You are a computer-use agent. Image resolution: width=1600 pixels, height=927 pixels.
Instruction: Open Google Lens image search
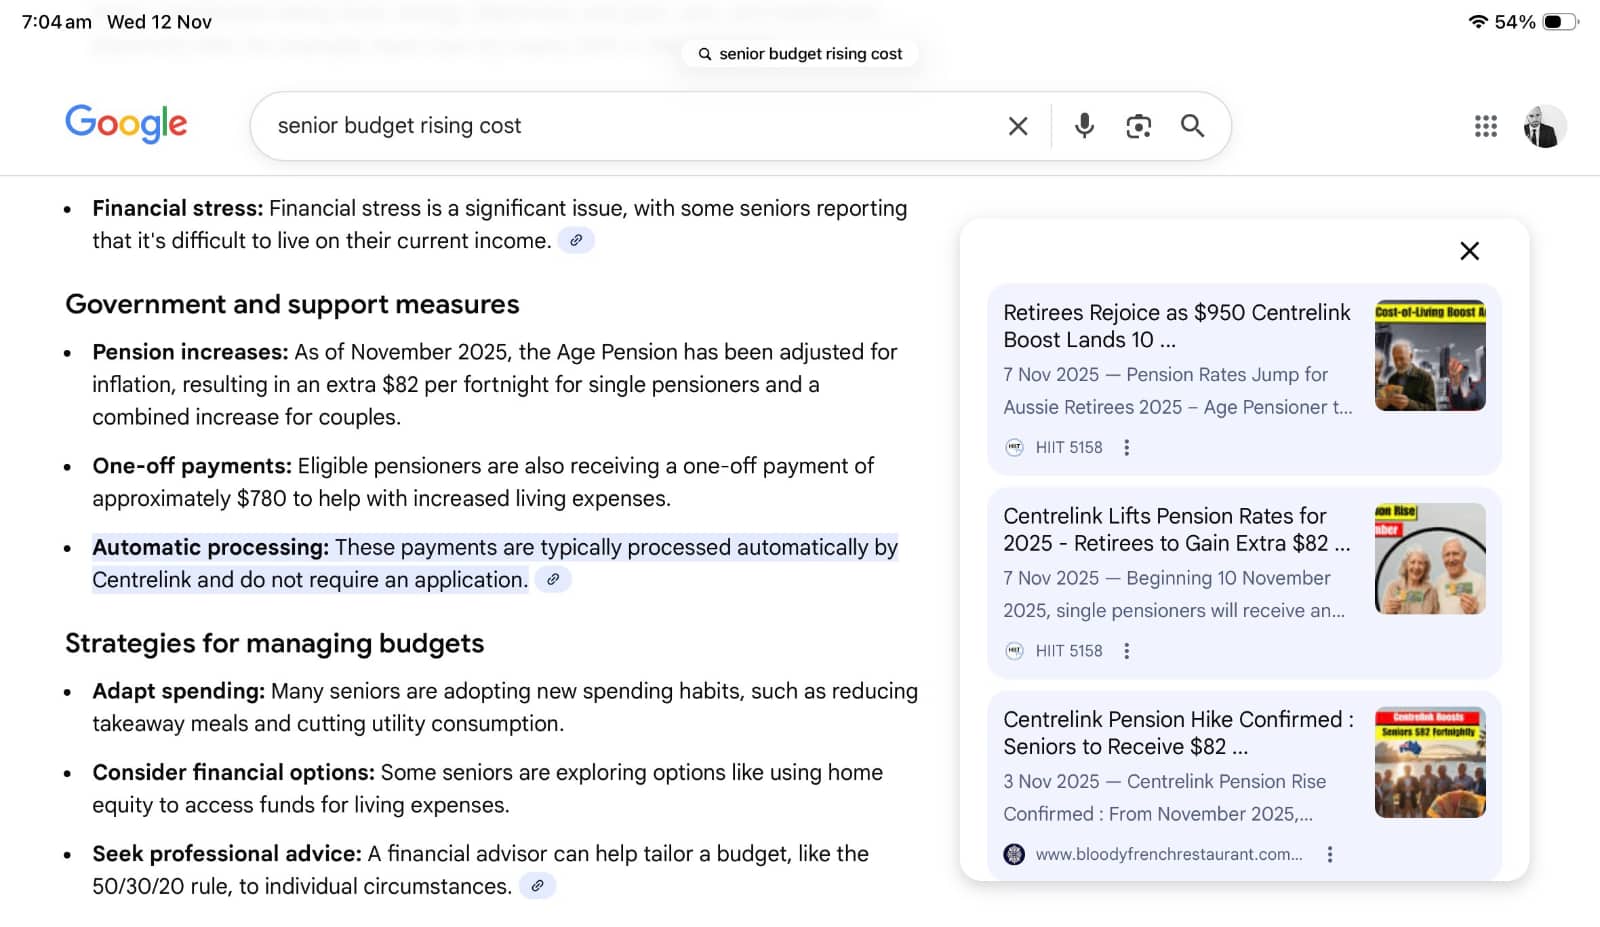tap(1138, 126)
